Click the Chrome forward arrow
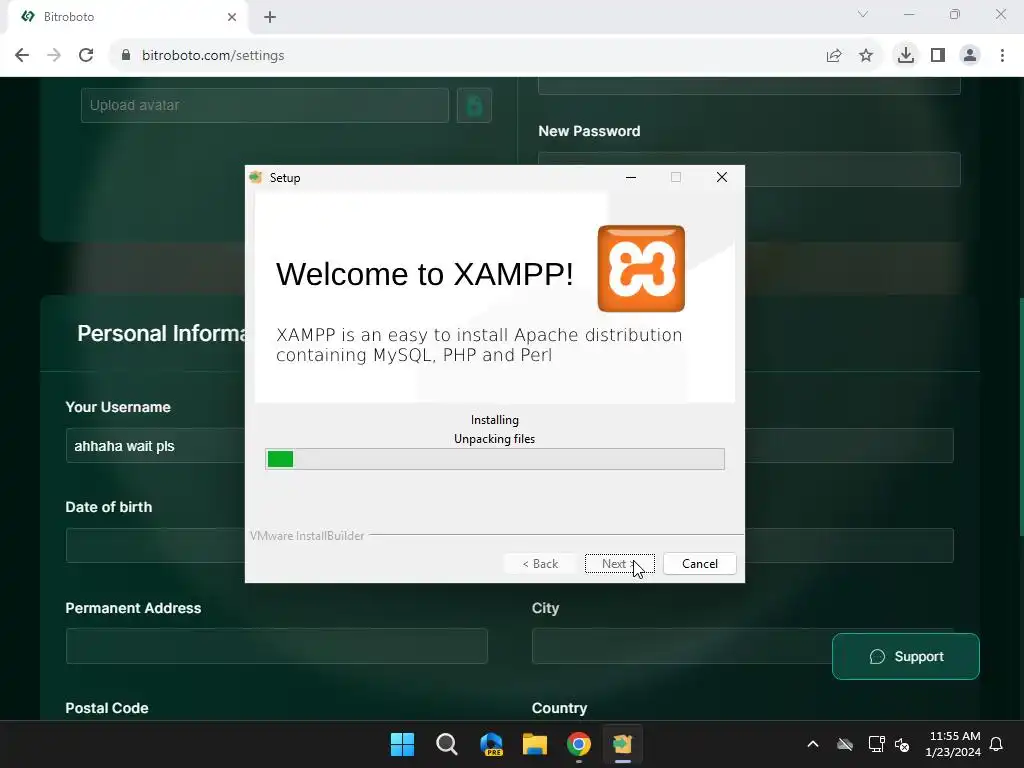The height and width of the screenshot is (768, 1024). pos(54,56)
